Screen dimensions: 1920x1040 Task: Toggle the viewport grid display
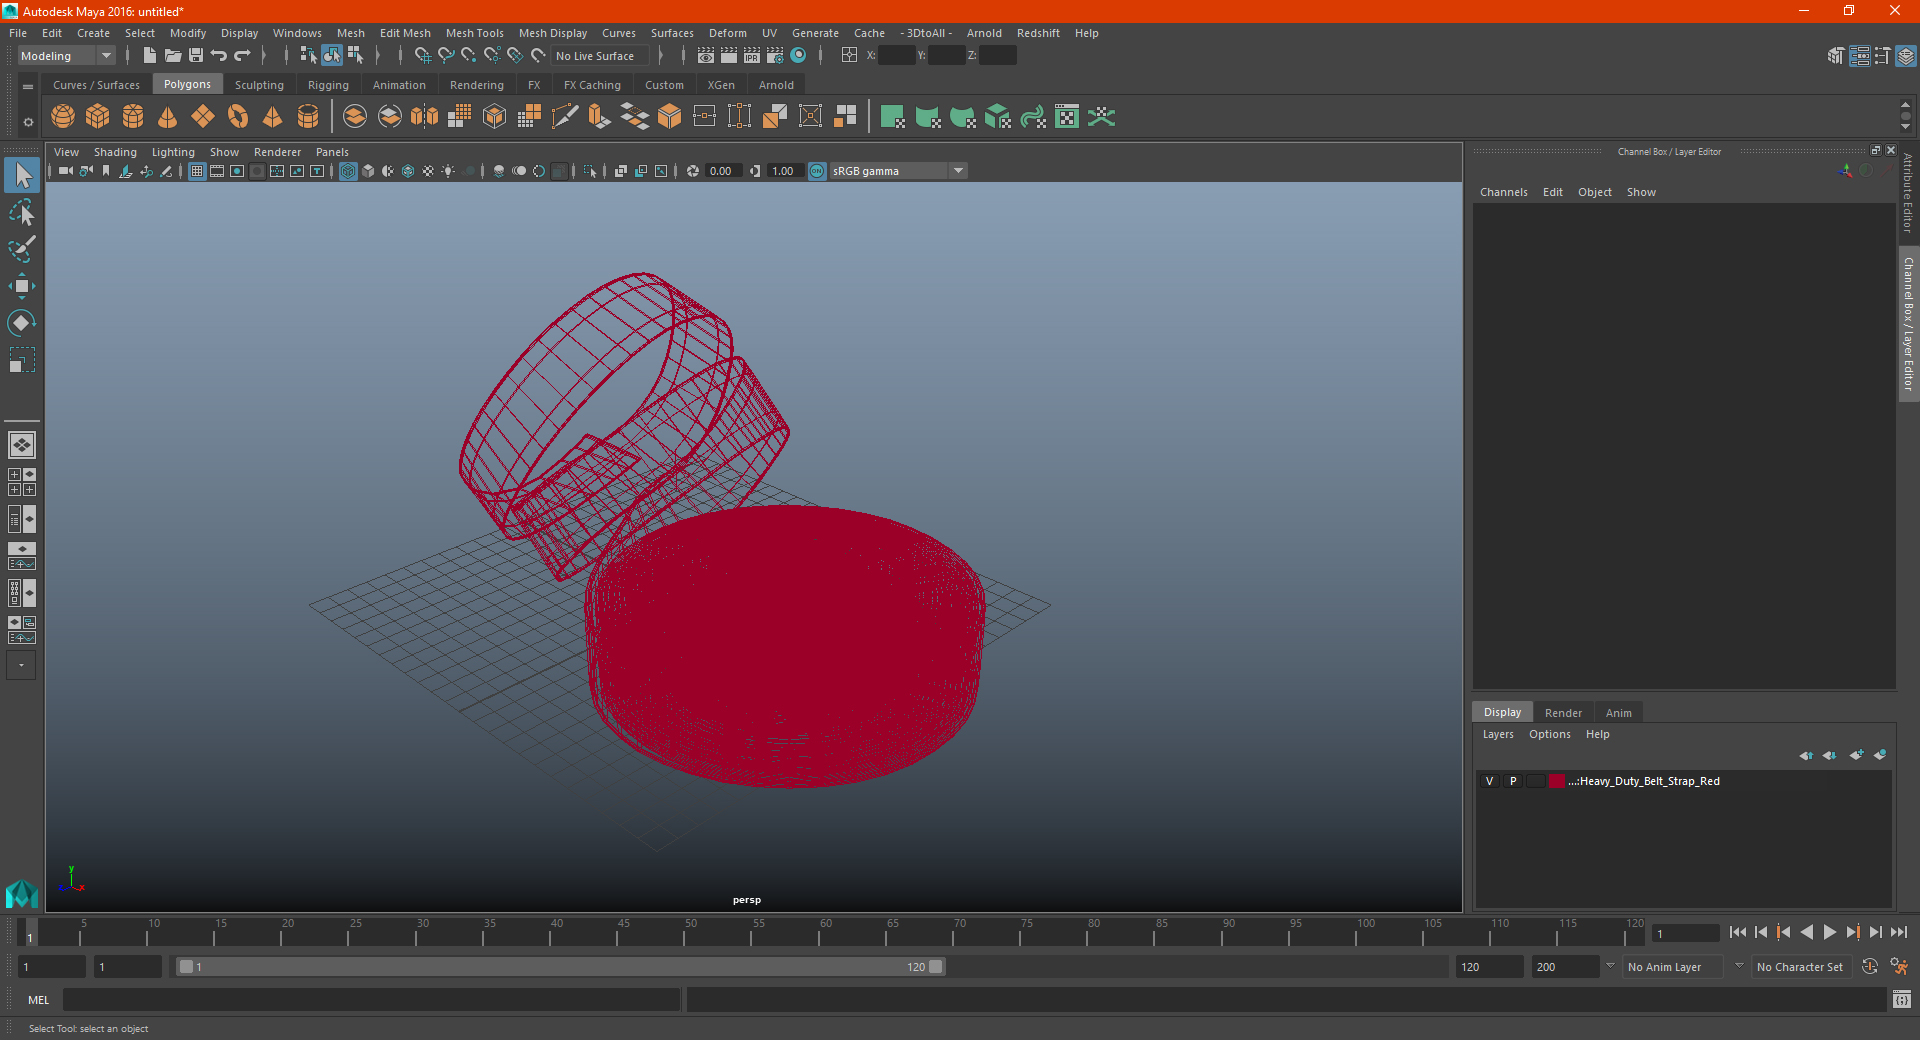tap(197, 171)
